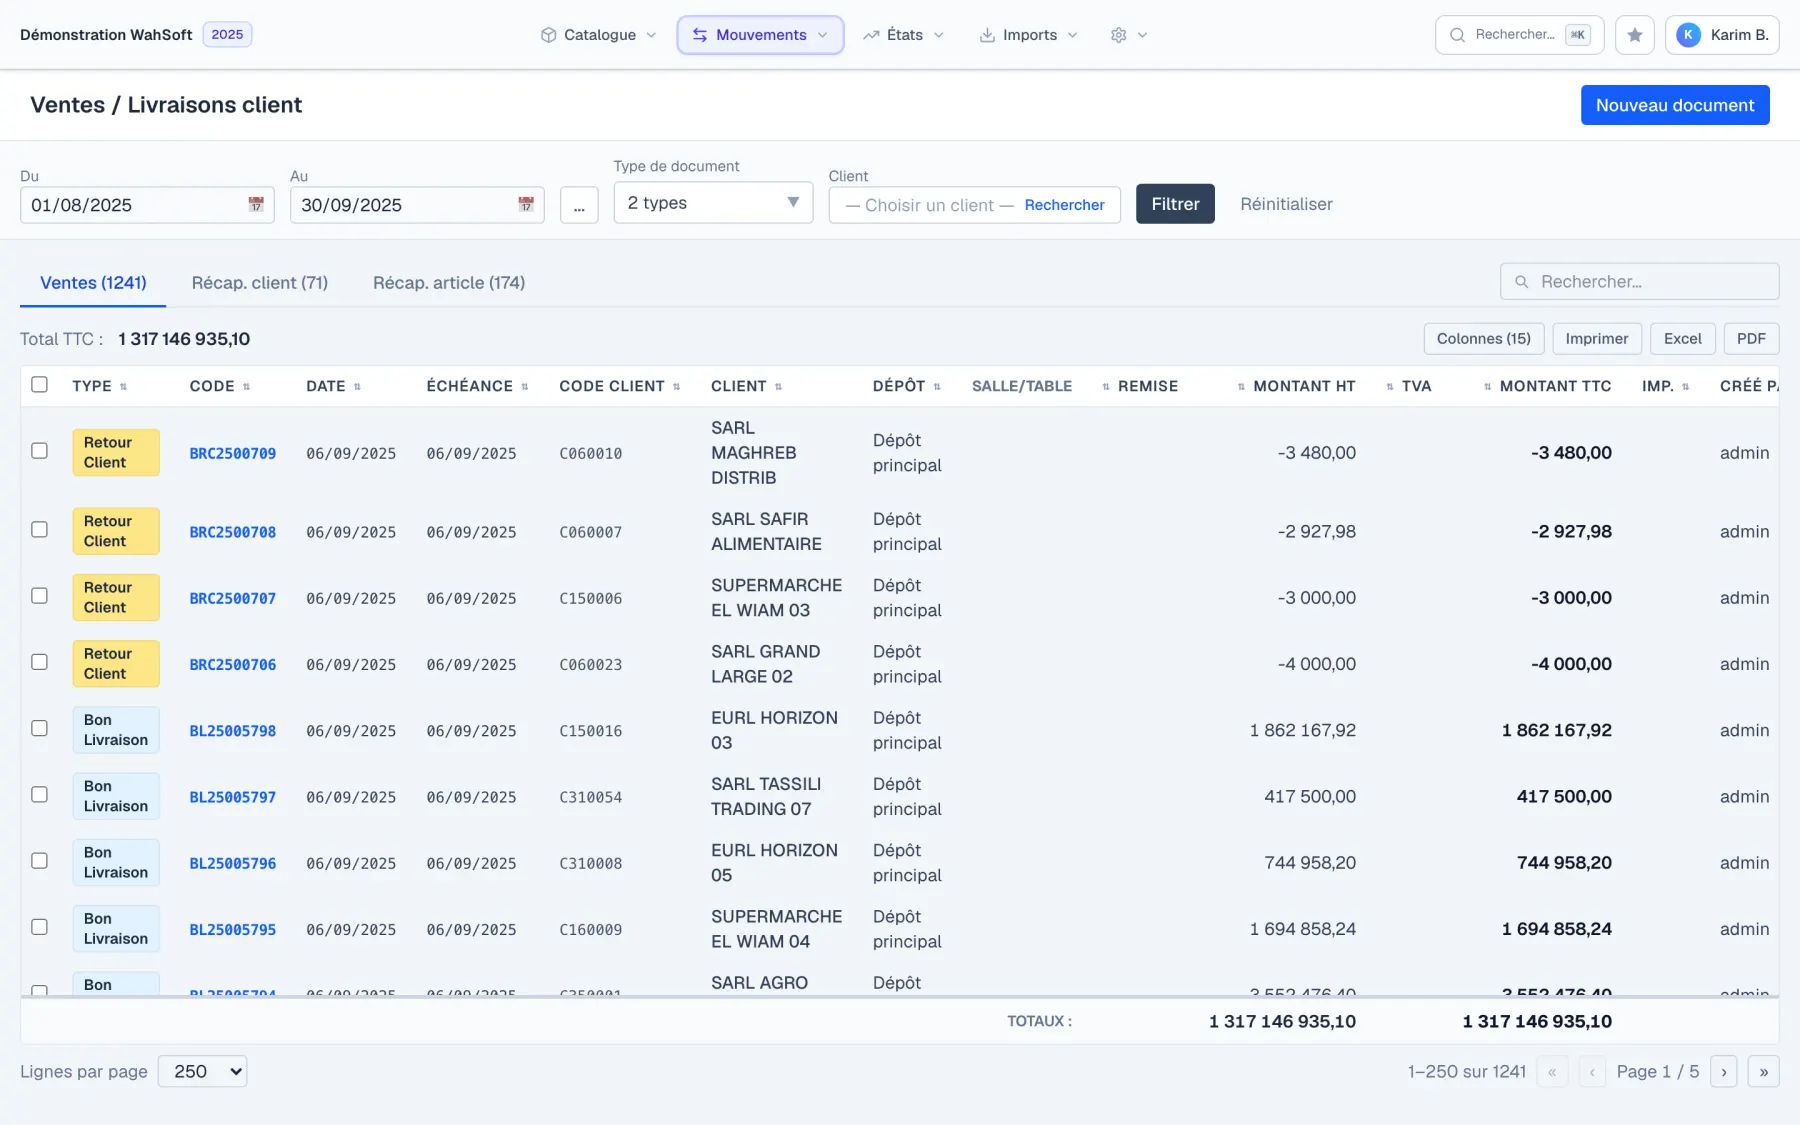Image resolution: width=1800 pixels, height=1125 pixels.
Task: Sort by REMISE column arrows
Action: (1106, 387)
